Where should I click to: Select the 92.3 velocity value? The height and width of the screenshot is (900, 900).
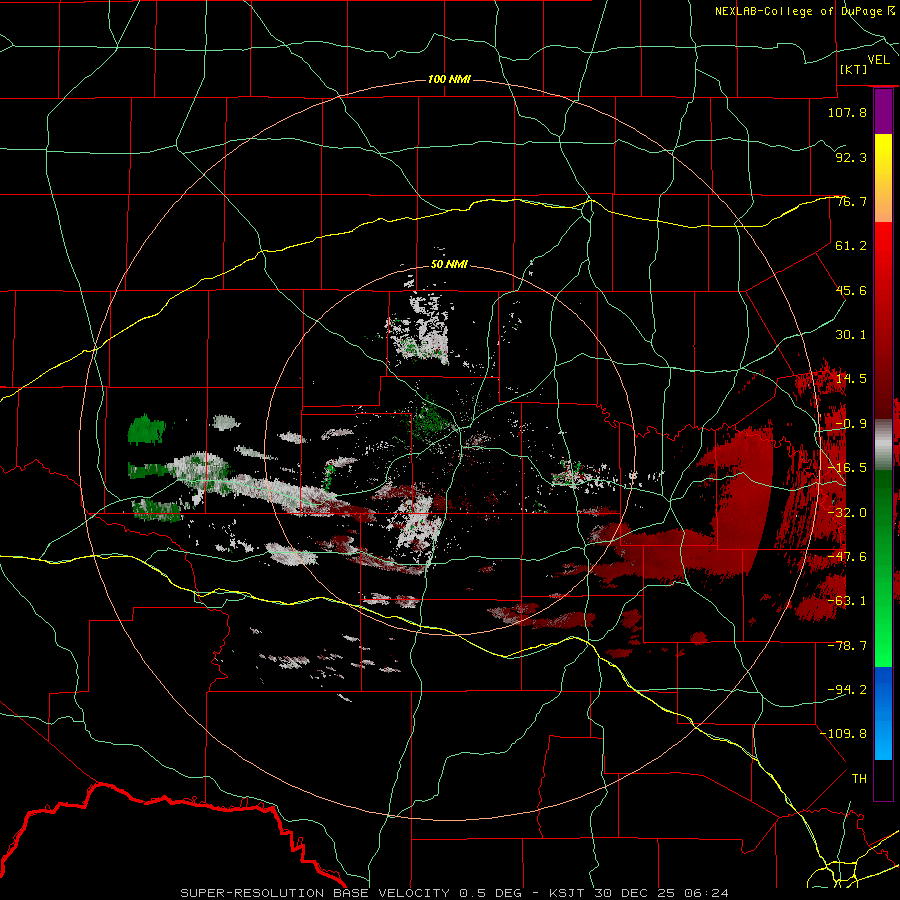coord(851,157)
